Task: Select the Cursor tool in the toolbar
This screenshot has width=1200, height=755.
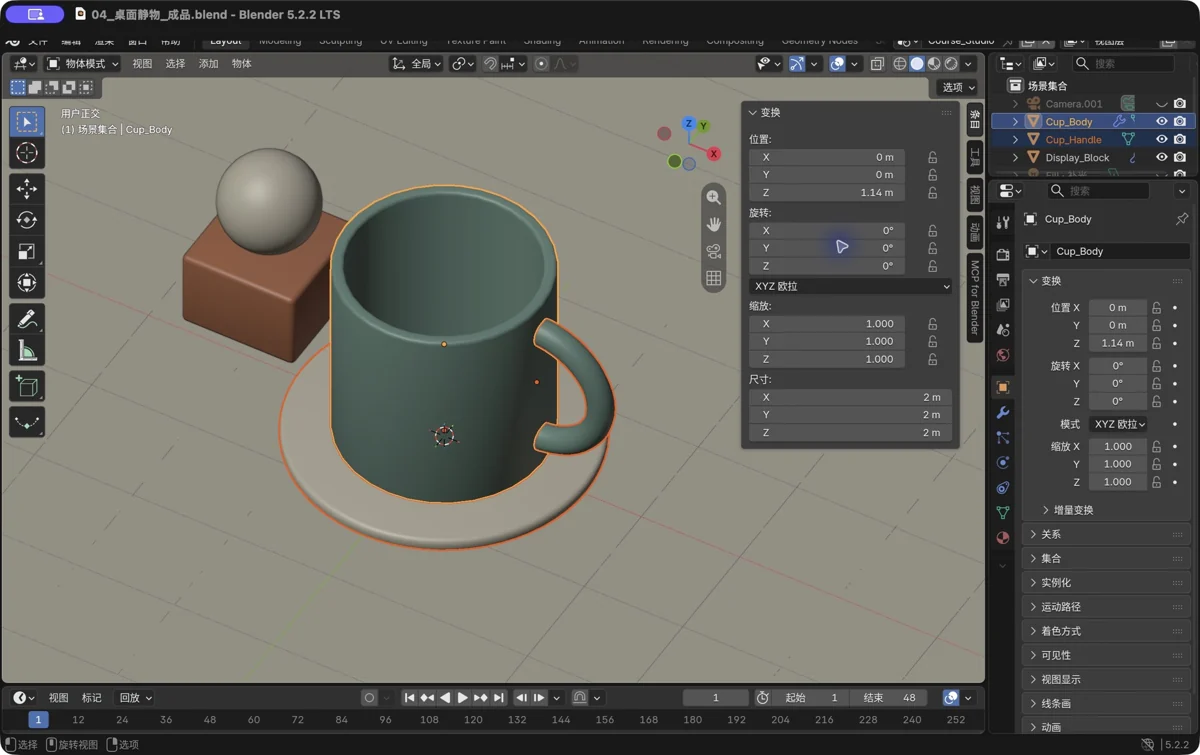Action: click(x=27, y=153)
